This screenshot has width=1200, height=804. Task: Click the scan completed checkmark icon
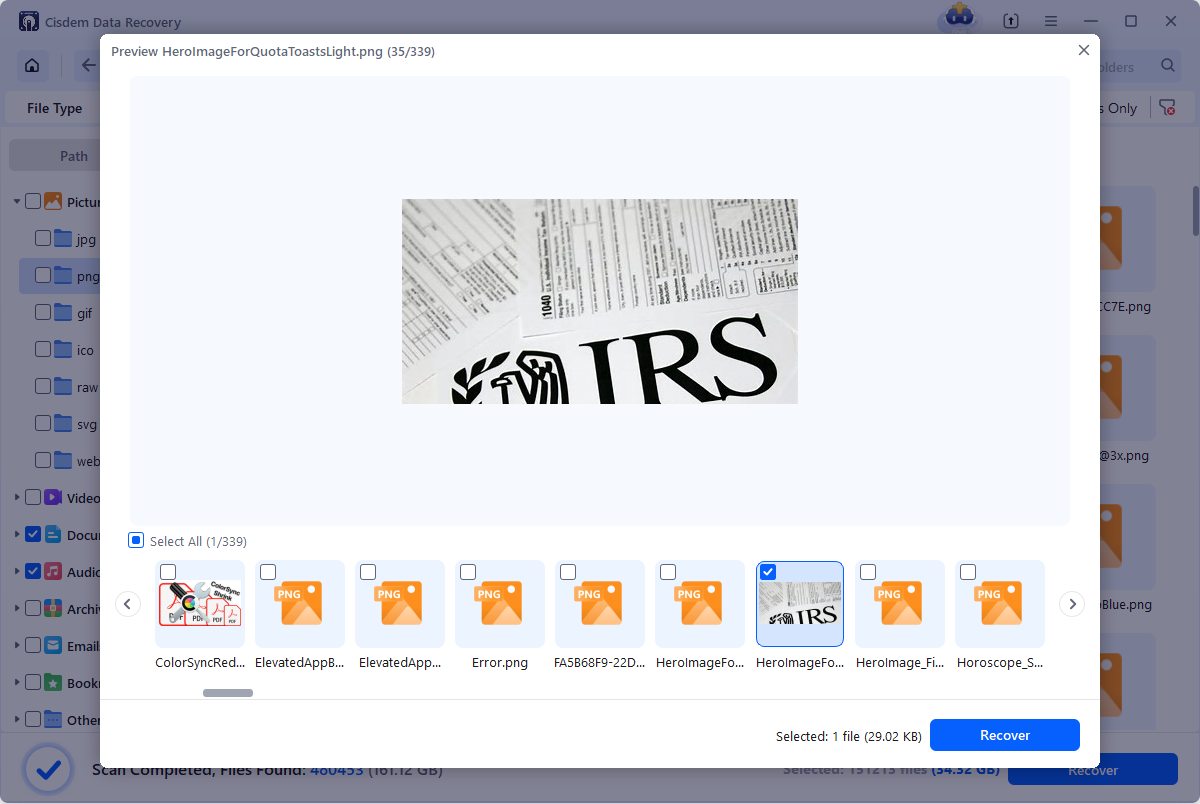(x=49, y=770)
